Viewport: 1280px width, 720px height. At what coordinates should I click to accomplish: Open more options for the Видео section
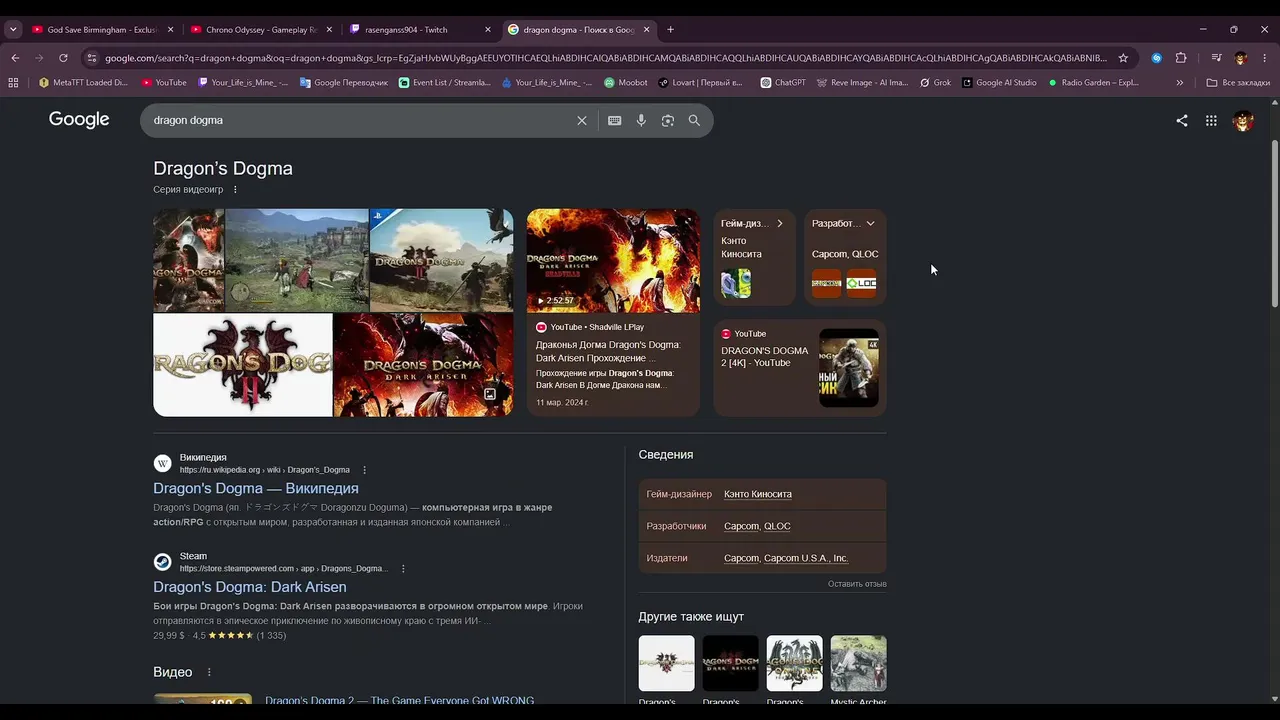pyautogui.click(x=209, y=672)
